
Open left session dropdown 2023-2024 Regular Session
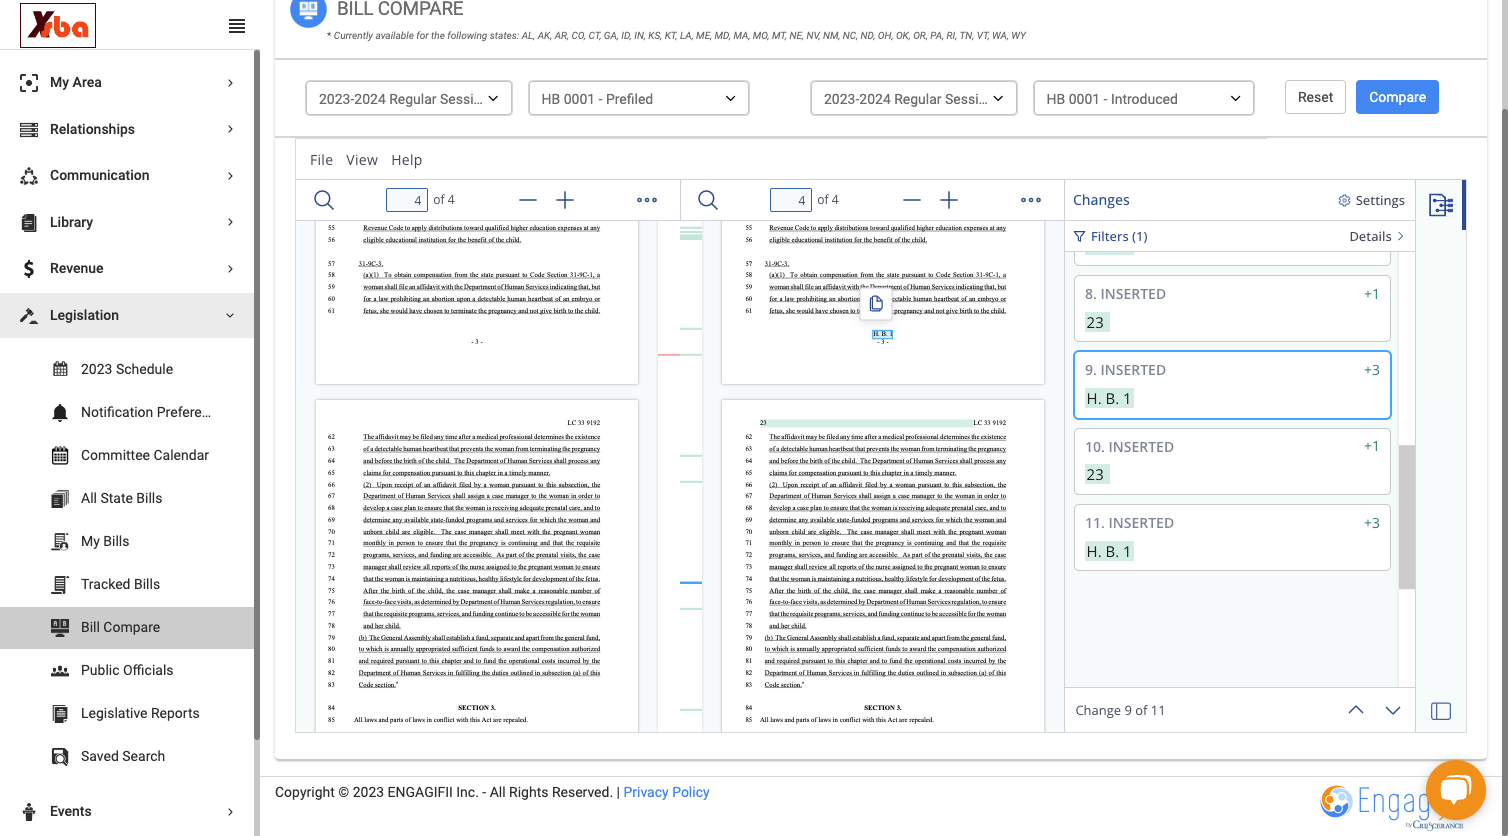(x=409, y=98)
